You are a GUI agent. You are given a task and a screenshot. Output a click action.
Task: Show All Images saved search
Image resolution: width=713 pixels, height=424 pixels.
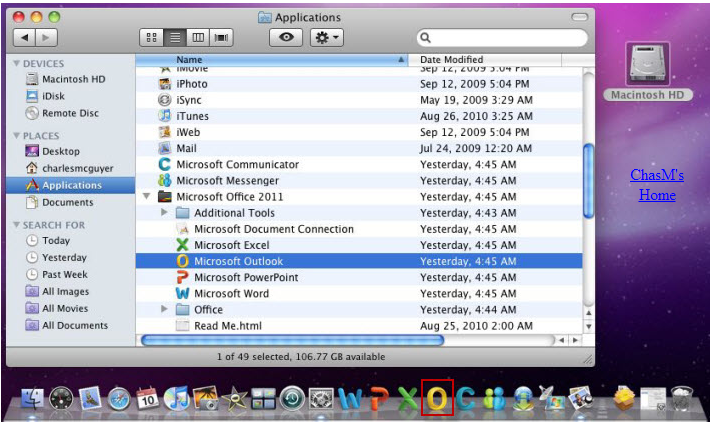[57, 291]
